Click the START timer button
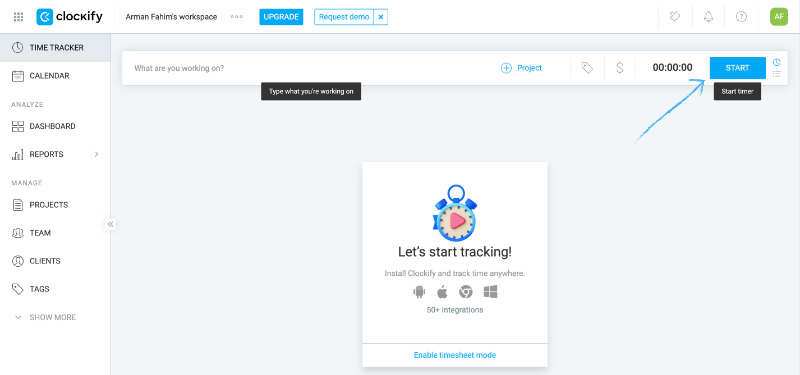 tap(738, 68)
